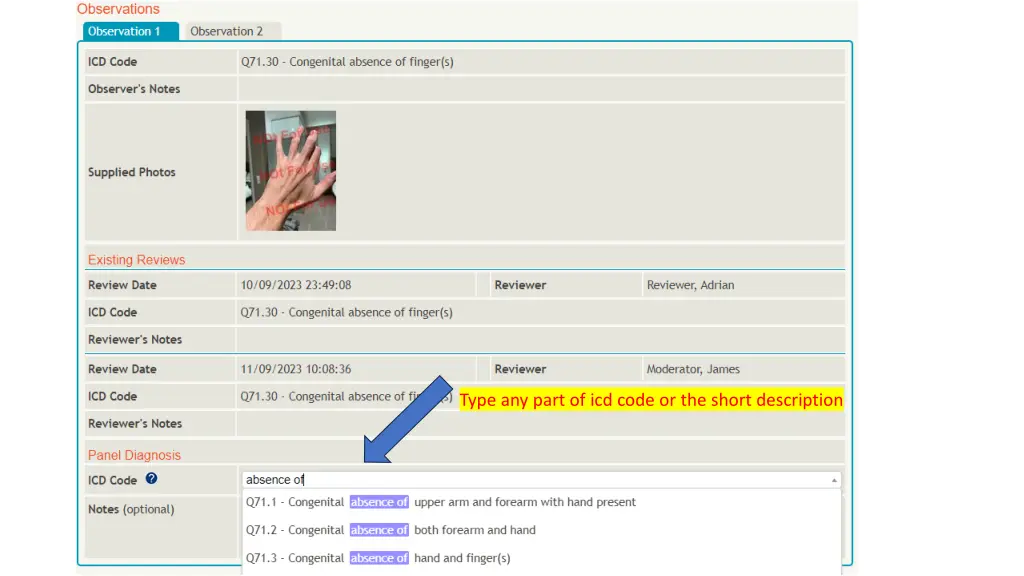Viewport: 1024px width, 576px height.
Task: Pick Q71.3 absence of hand and finger(s)
Action: click(x=378, y=558)
